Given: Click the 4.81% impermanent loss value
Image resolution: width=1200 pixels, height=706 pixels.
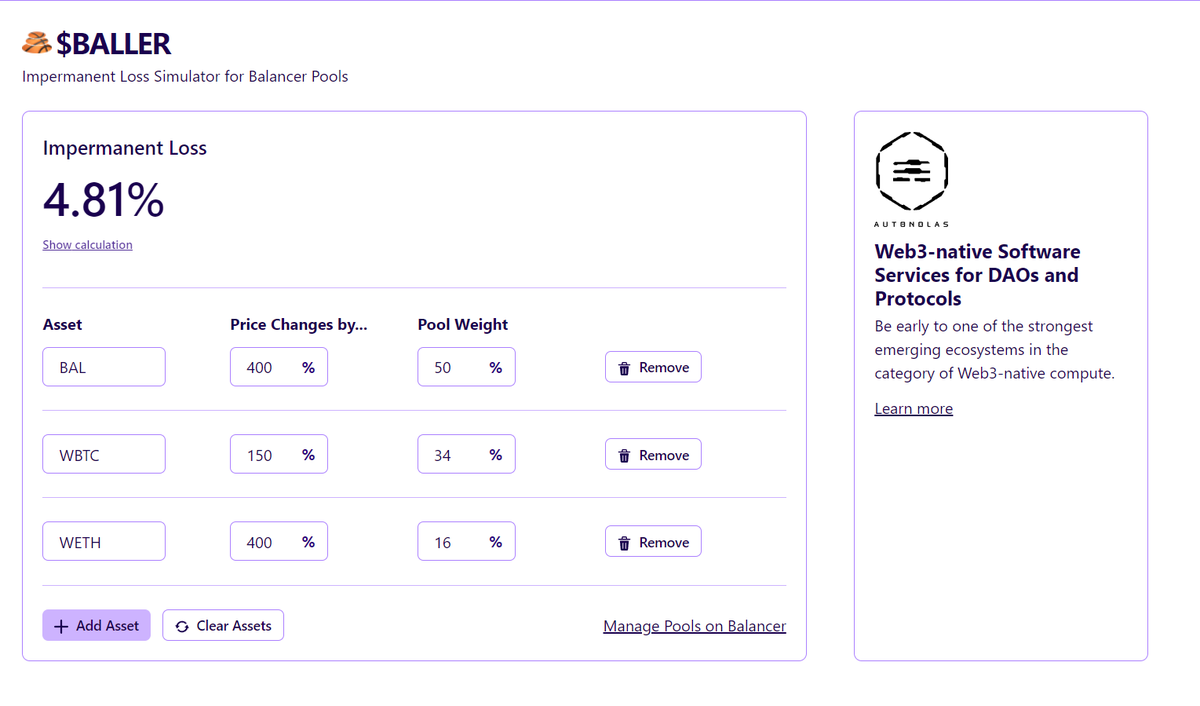Looking at the screenshot, I should coord(103,200).
